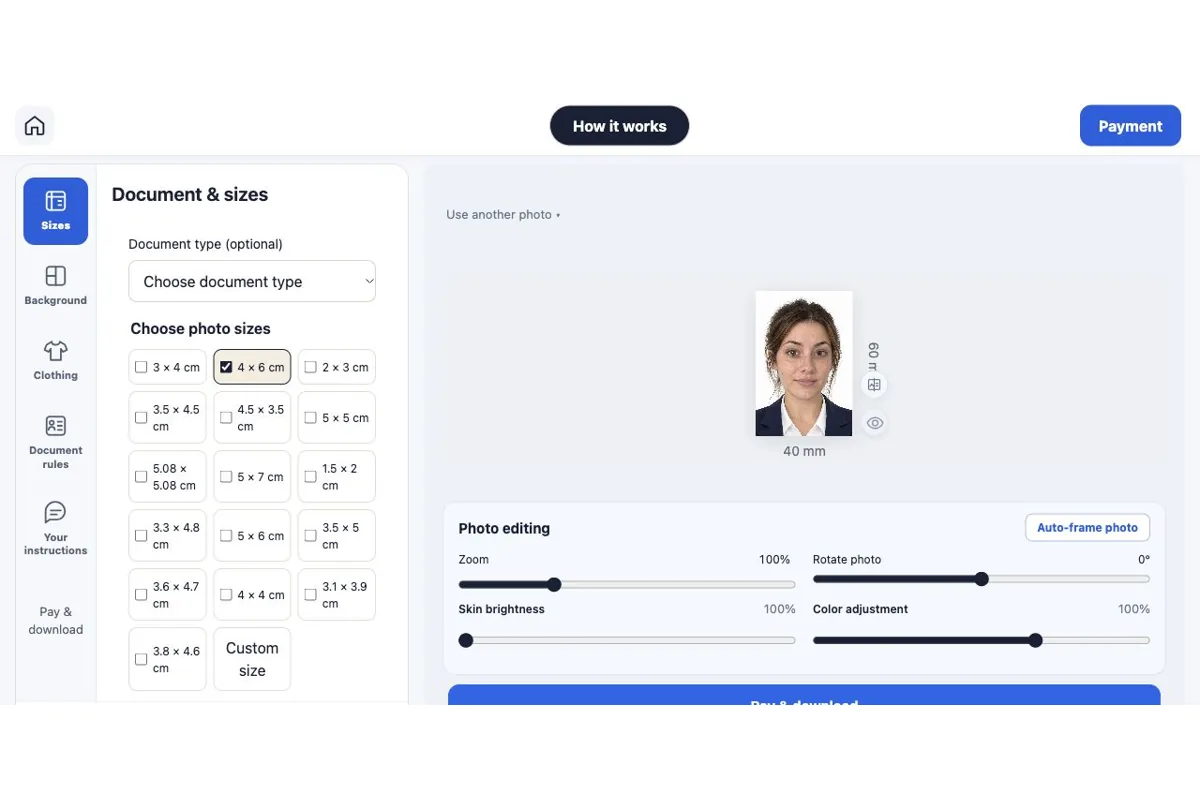Click the Skin brightness slider handle
This screenshot has height=800, width=1200.
point(466,640)
